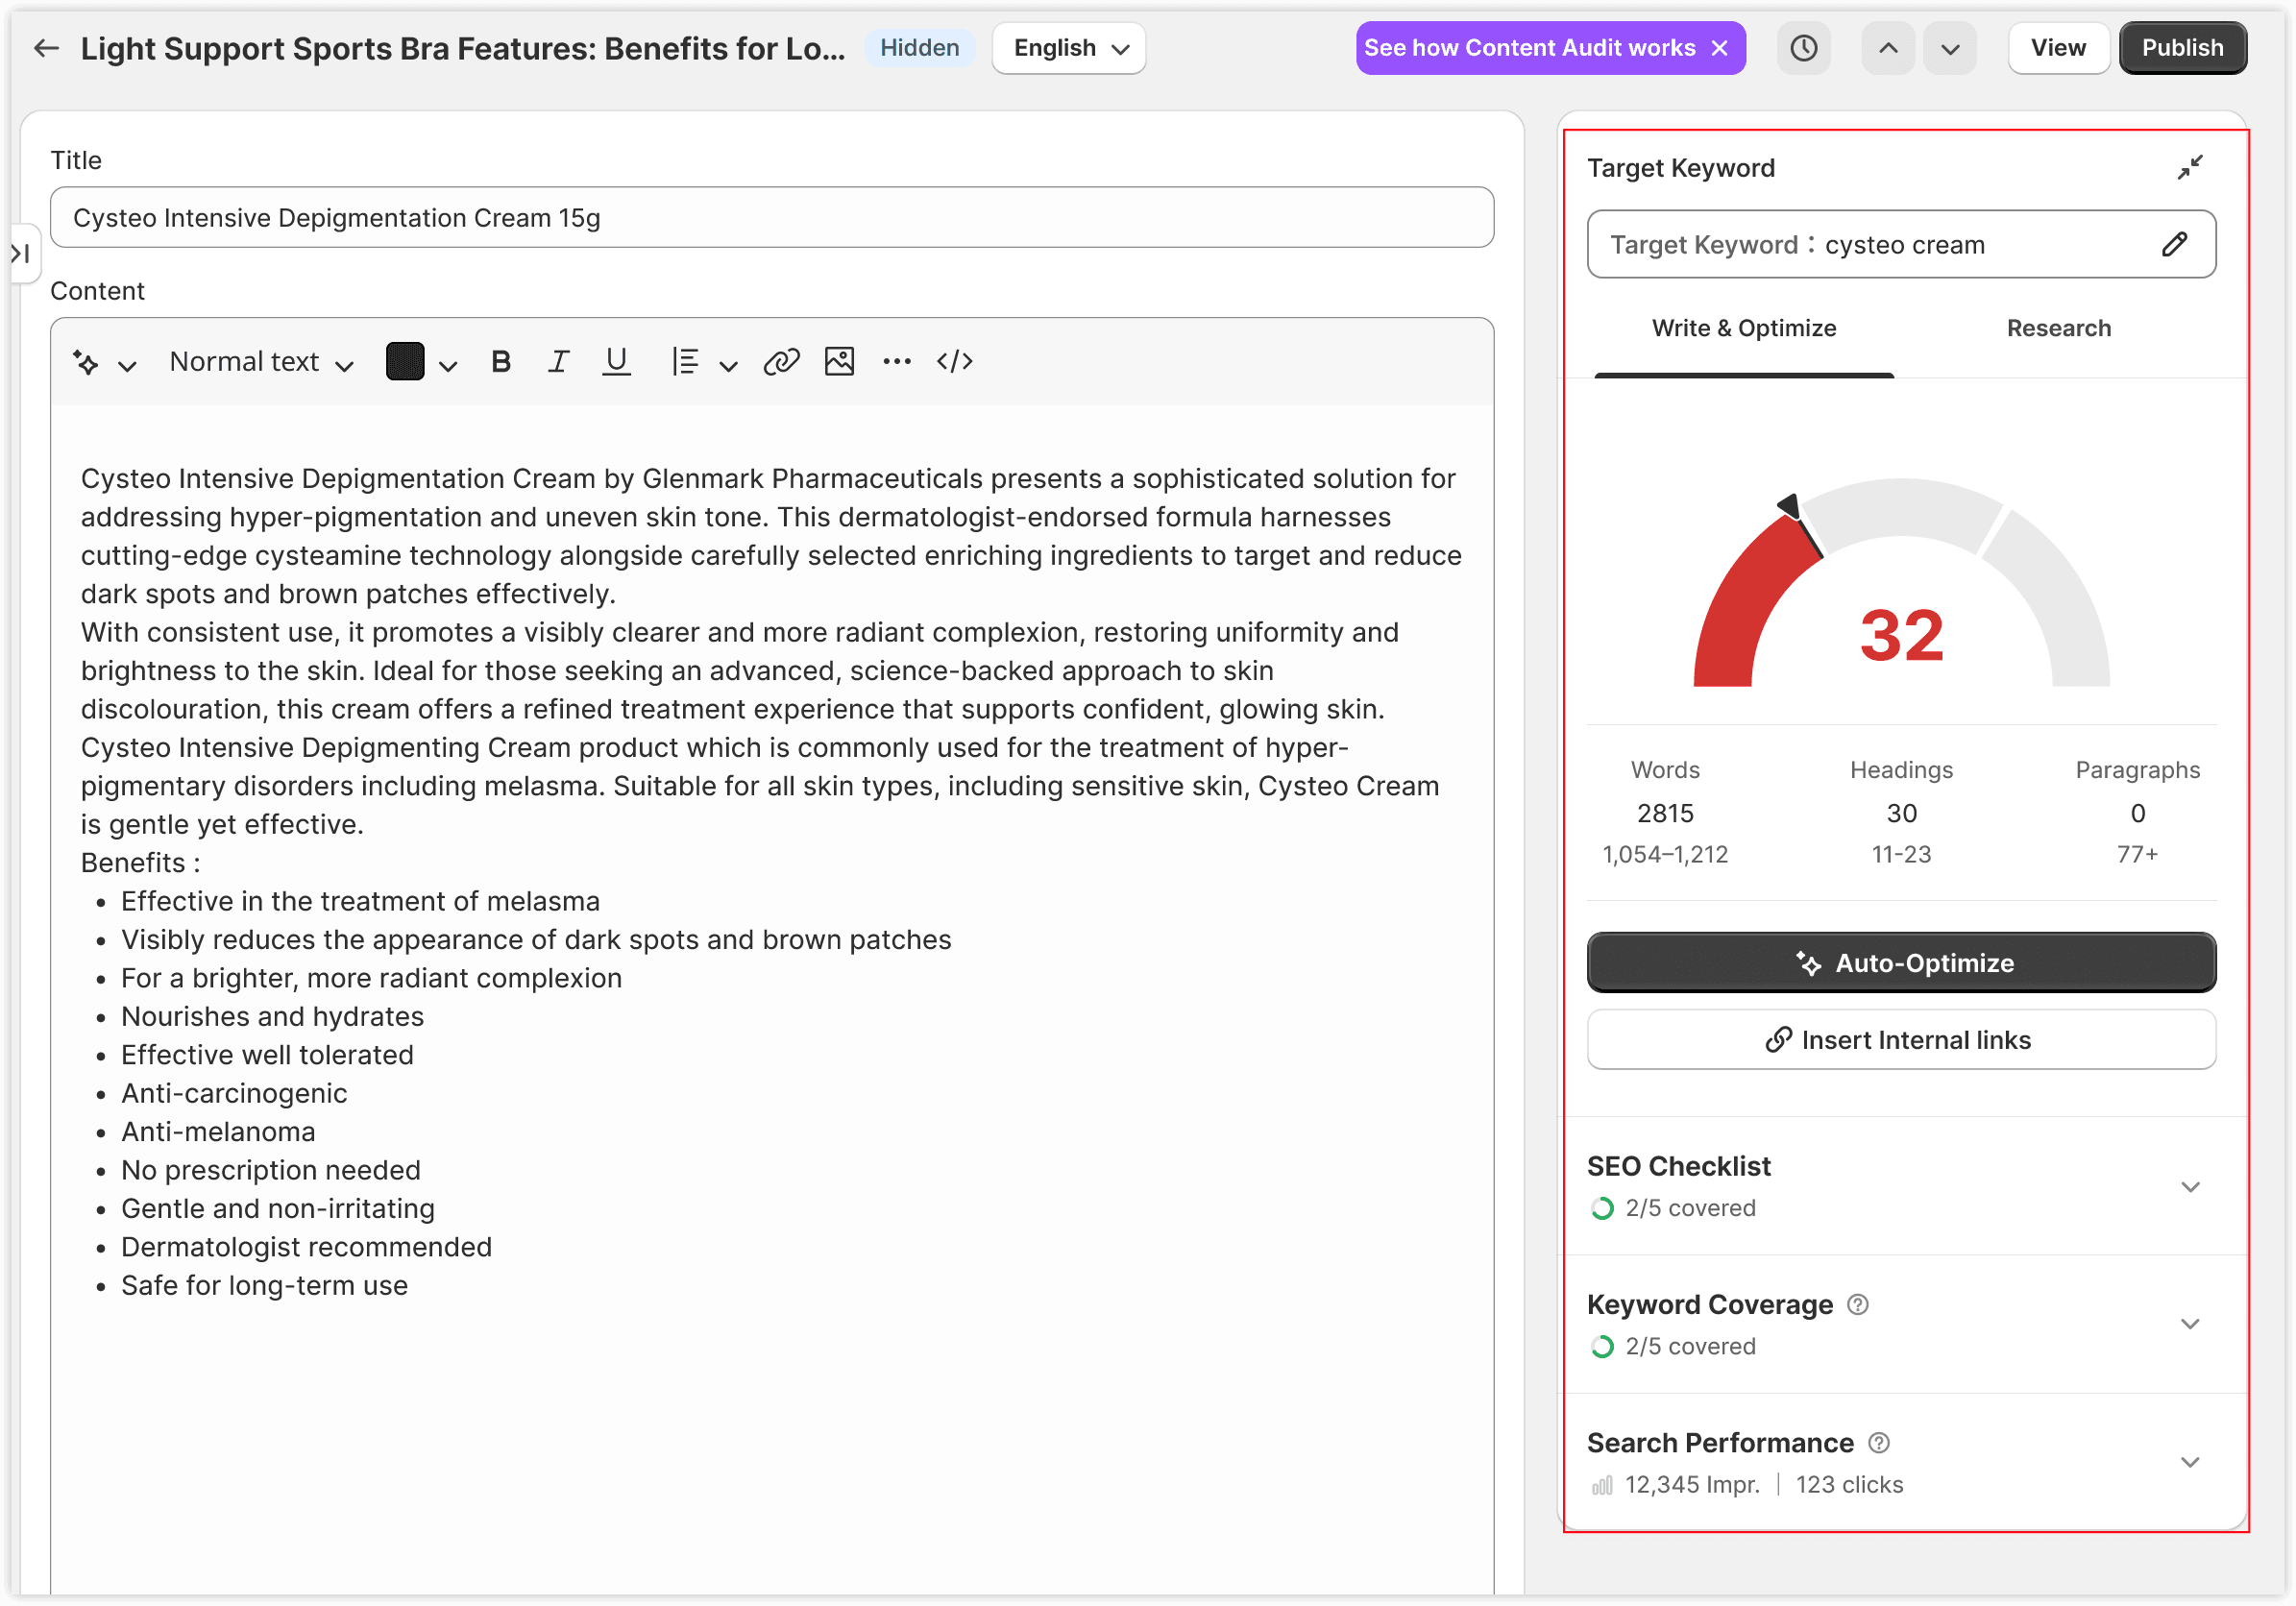Go to previous item with up chevron
The height and width of the screenshot is (1606, 2296).
pyautogui.click(x=1887, y=48)
